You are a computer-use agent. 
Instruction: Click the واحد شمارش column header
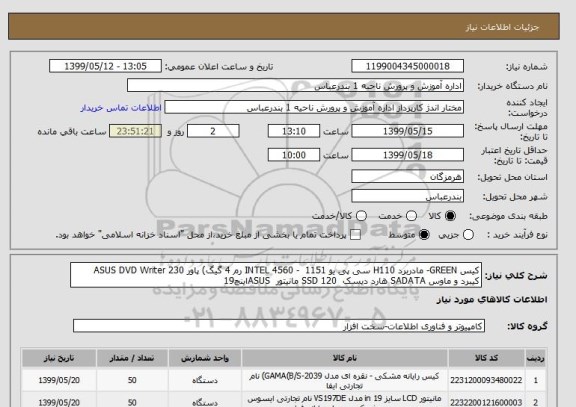click(205, 358)
